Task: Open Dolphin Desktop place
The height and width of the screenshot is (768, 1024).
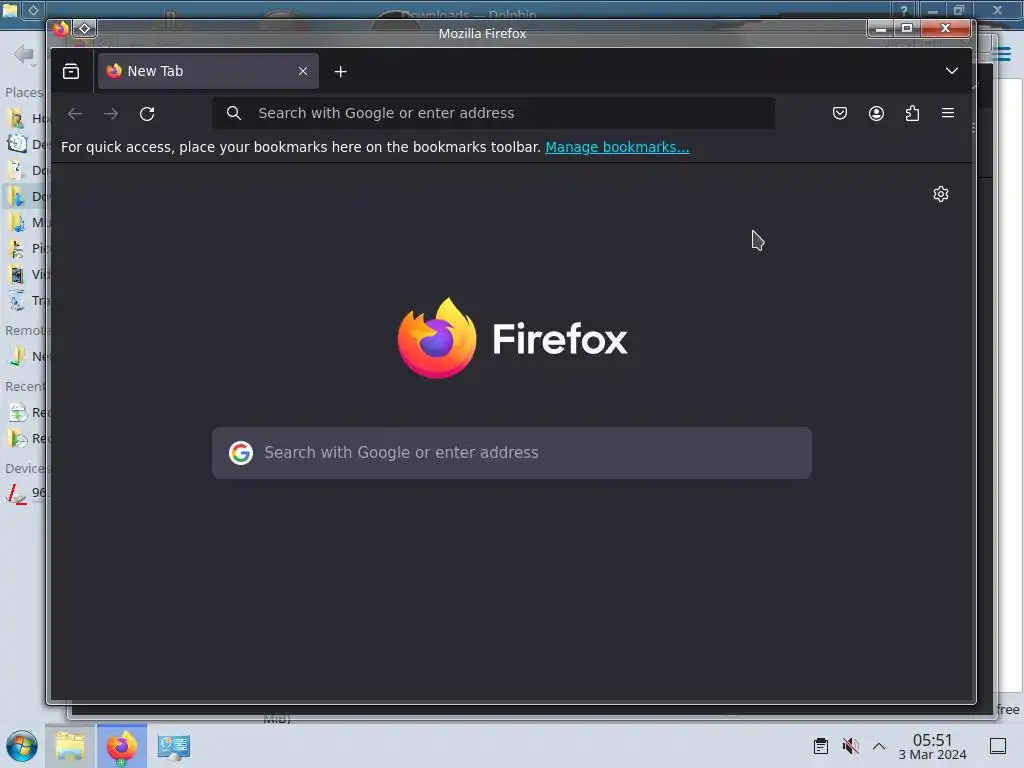Action: (26, 144)
